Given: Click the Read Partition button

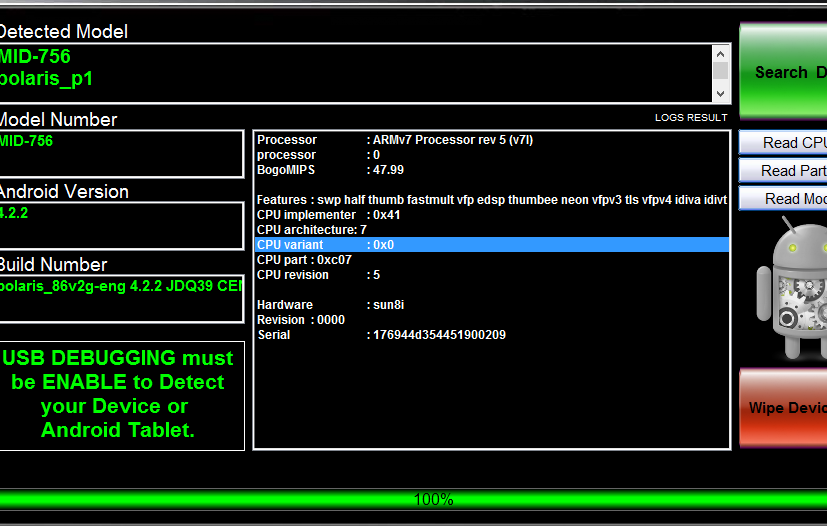Looking at the screenshot, I should point(784,170).
